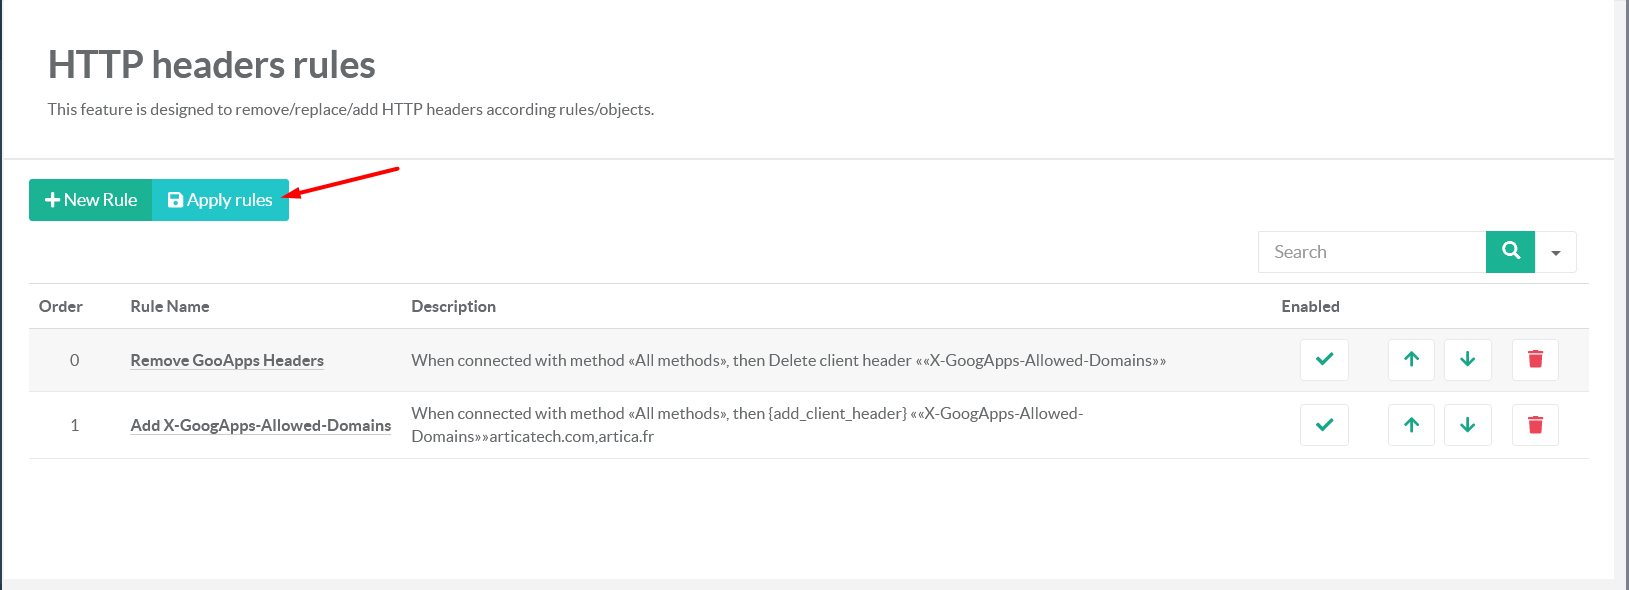The image size is (1629, 590).
Task: Click the Apply rules button
Action: [x=220, y=200]
